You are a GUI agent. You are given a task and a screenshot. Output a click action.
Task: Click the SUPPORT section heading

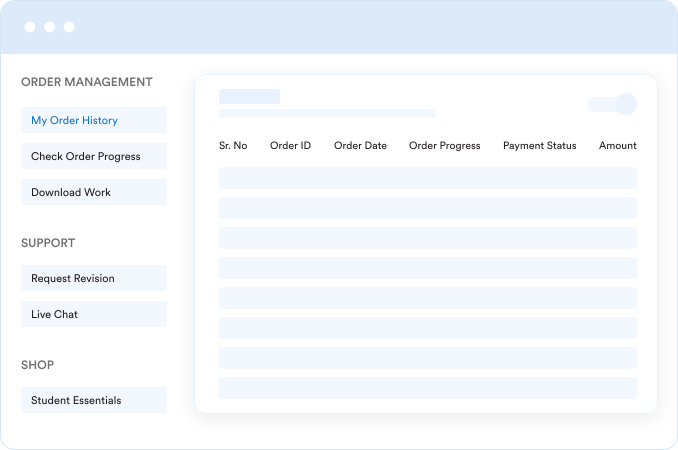(x=48, y=243)
